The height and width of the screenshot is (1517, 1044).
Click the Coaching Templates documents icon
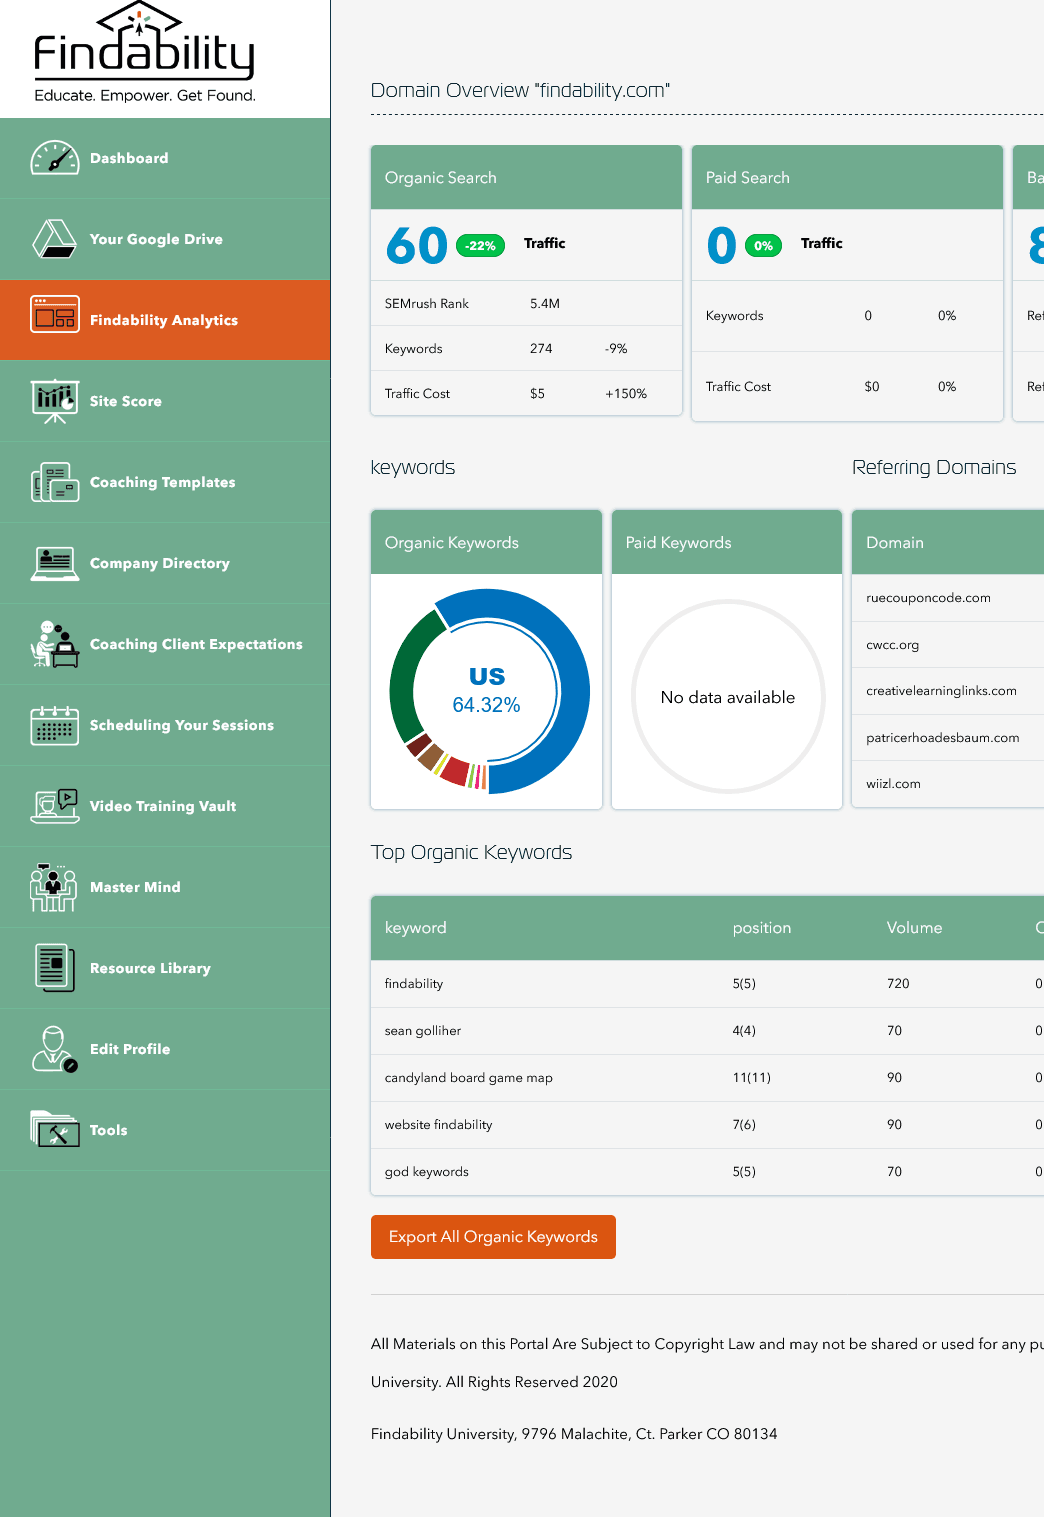point(55,482)
